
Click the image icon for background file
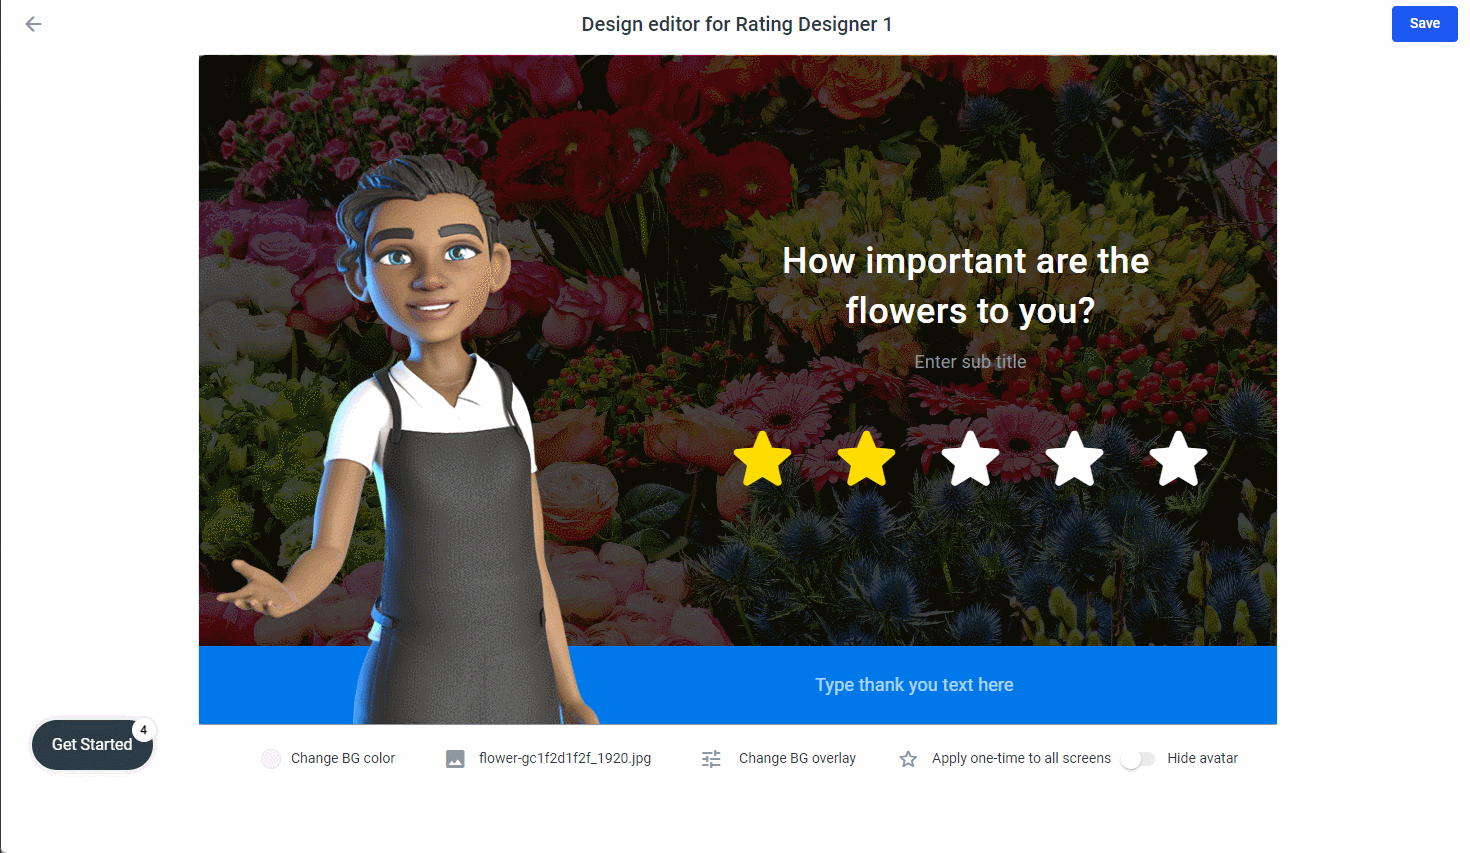click(455, 759)
